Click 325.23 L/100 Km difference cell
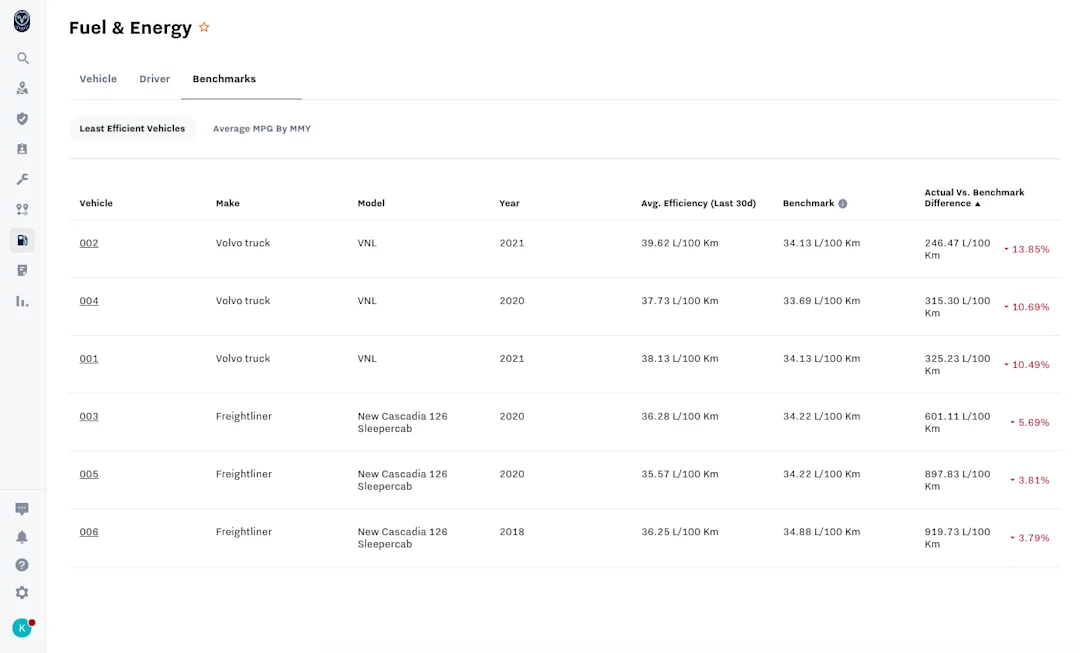 point(957,365)
